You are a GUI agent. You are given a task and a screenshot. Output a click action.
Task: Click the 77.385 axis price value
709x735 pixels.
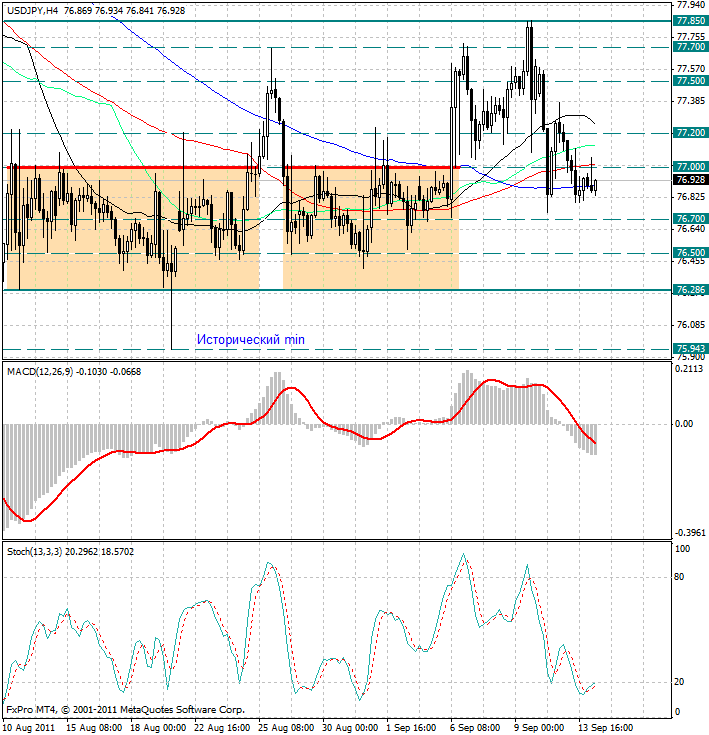pyautogui.click(x=691, y=101)
